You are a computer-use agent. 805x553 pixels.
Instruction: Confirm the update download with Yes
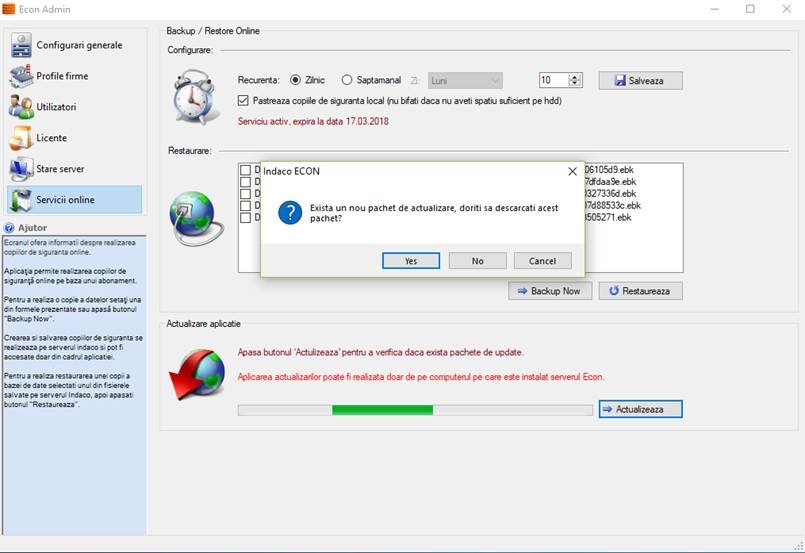coord(411,261)
